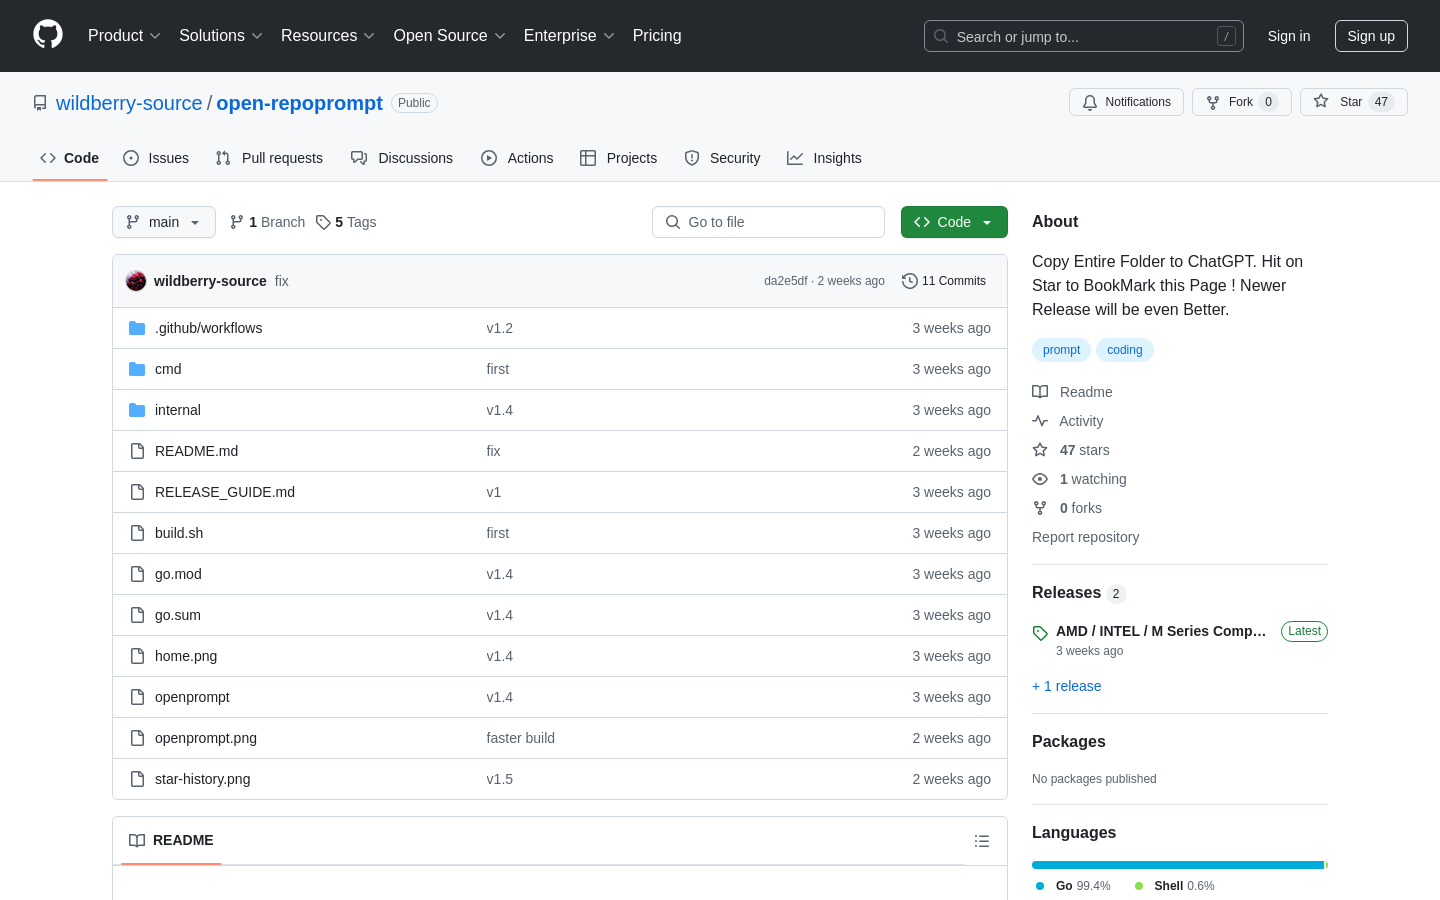Click the Sign up button

click(1371, 36)
